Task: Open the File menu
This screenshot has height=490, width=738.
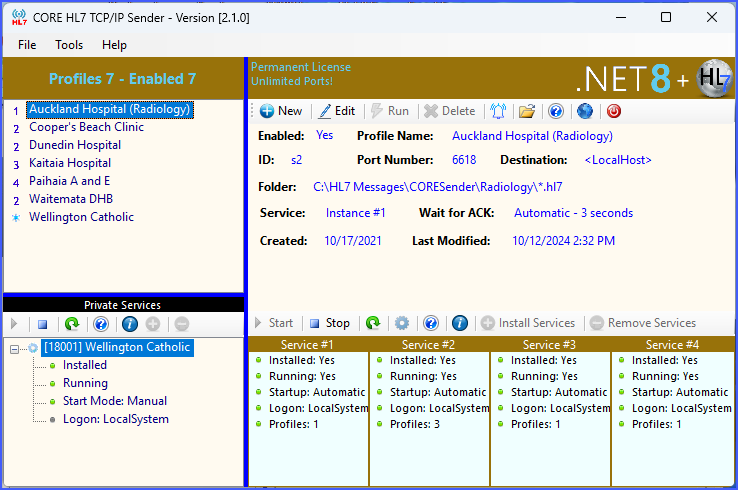Action: click(27, 45)
